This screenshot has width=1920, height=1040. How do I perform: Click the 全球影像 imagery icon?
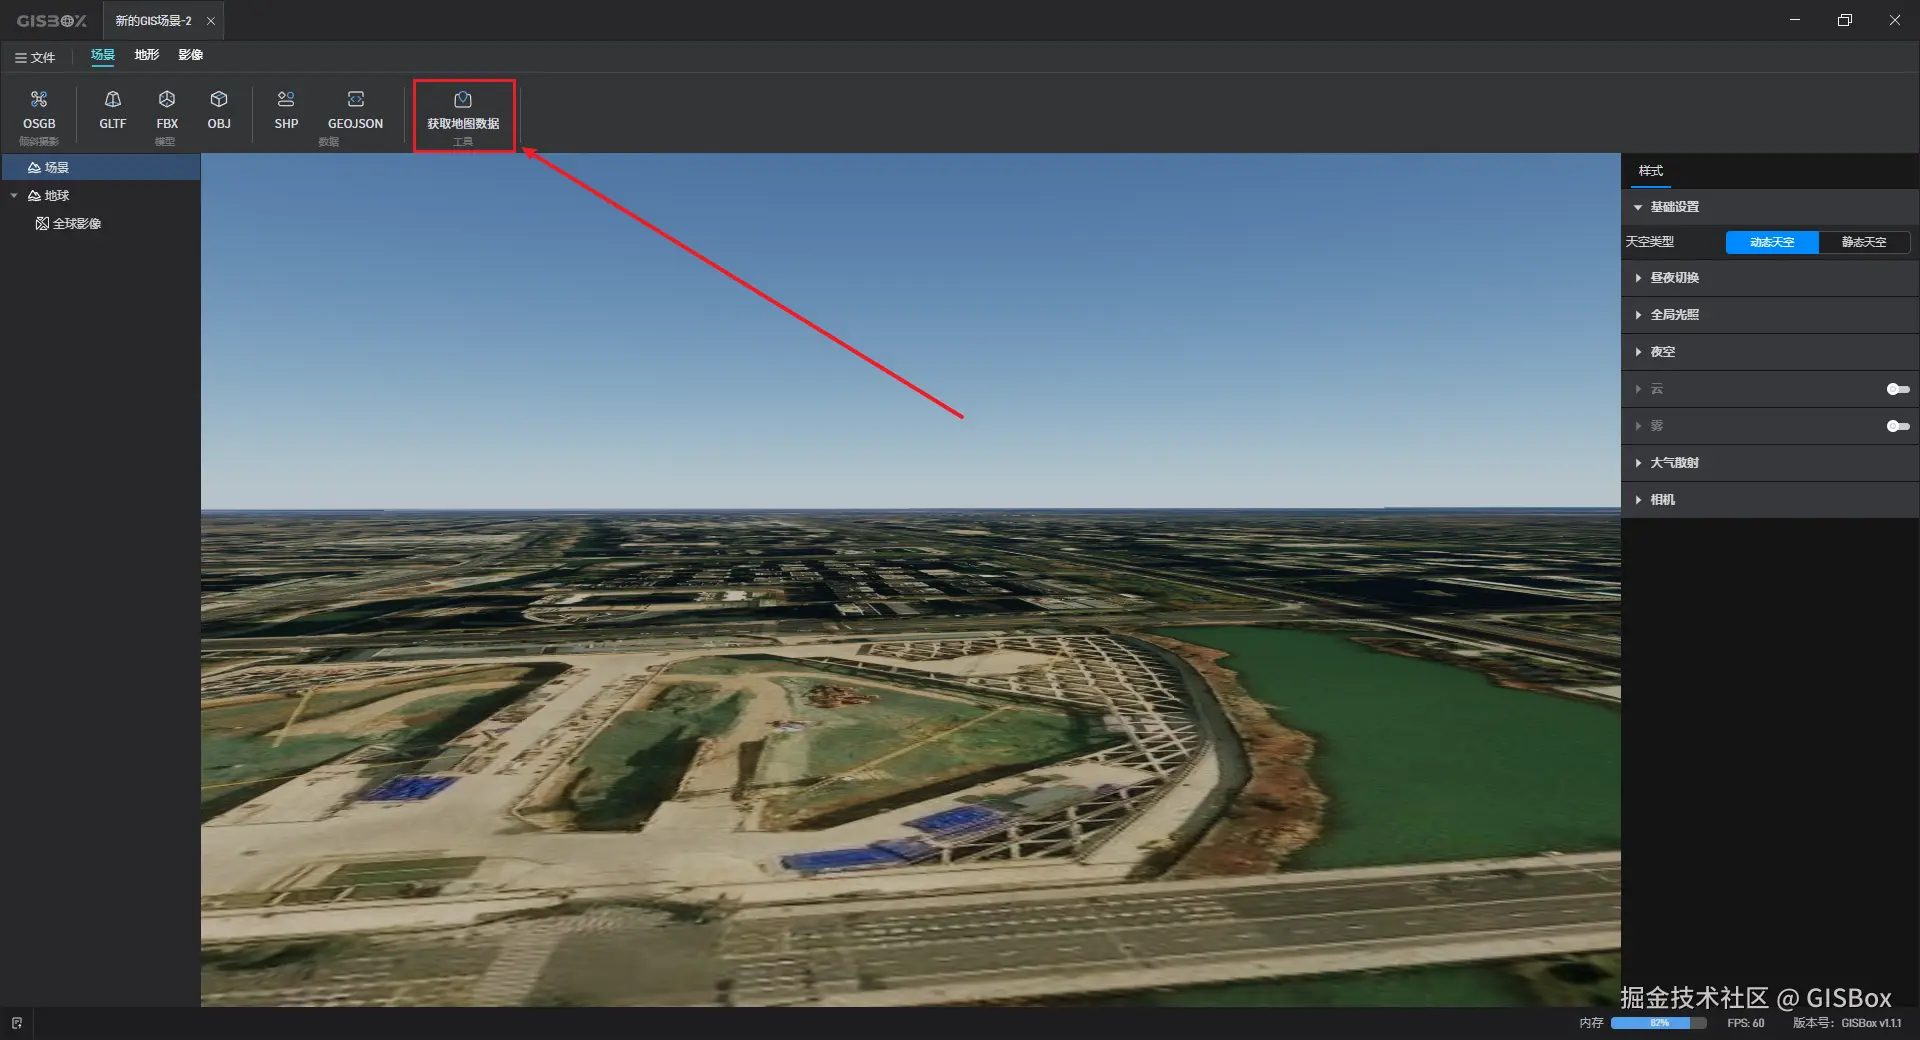pyautogui.click(x=42, y=223)
